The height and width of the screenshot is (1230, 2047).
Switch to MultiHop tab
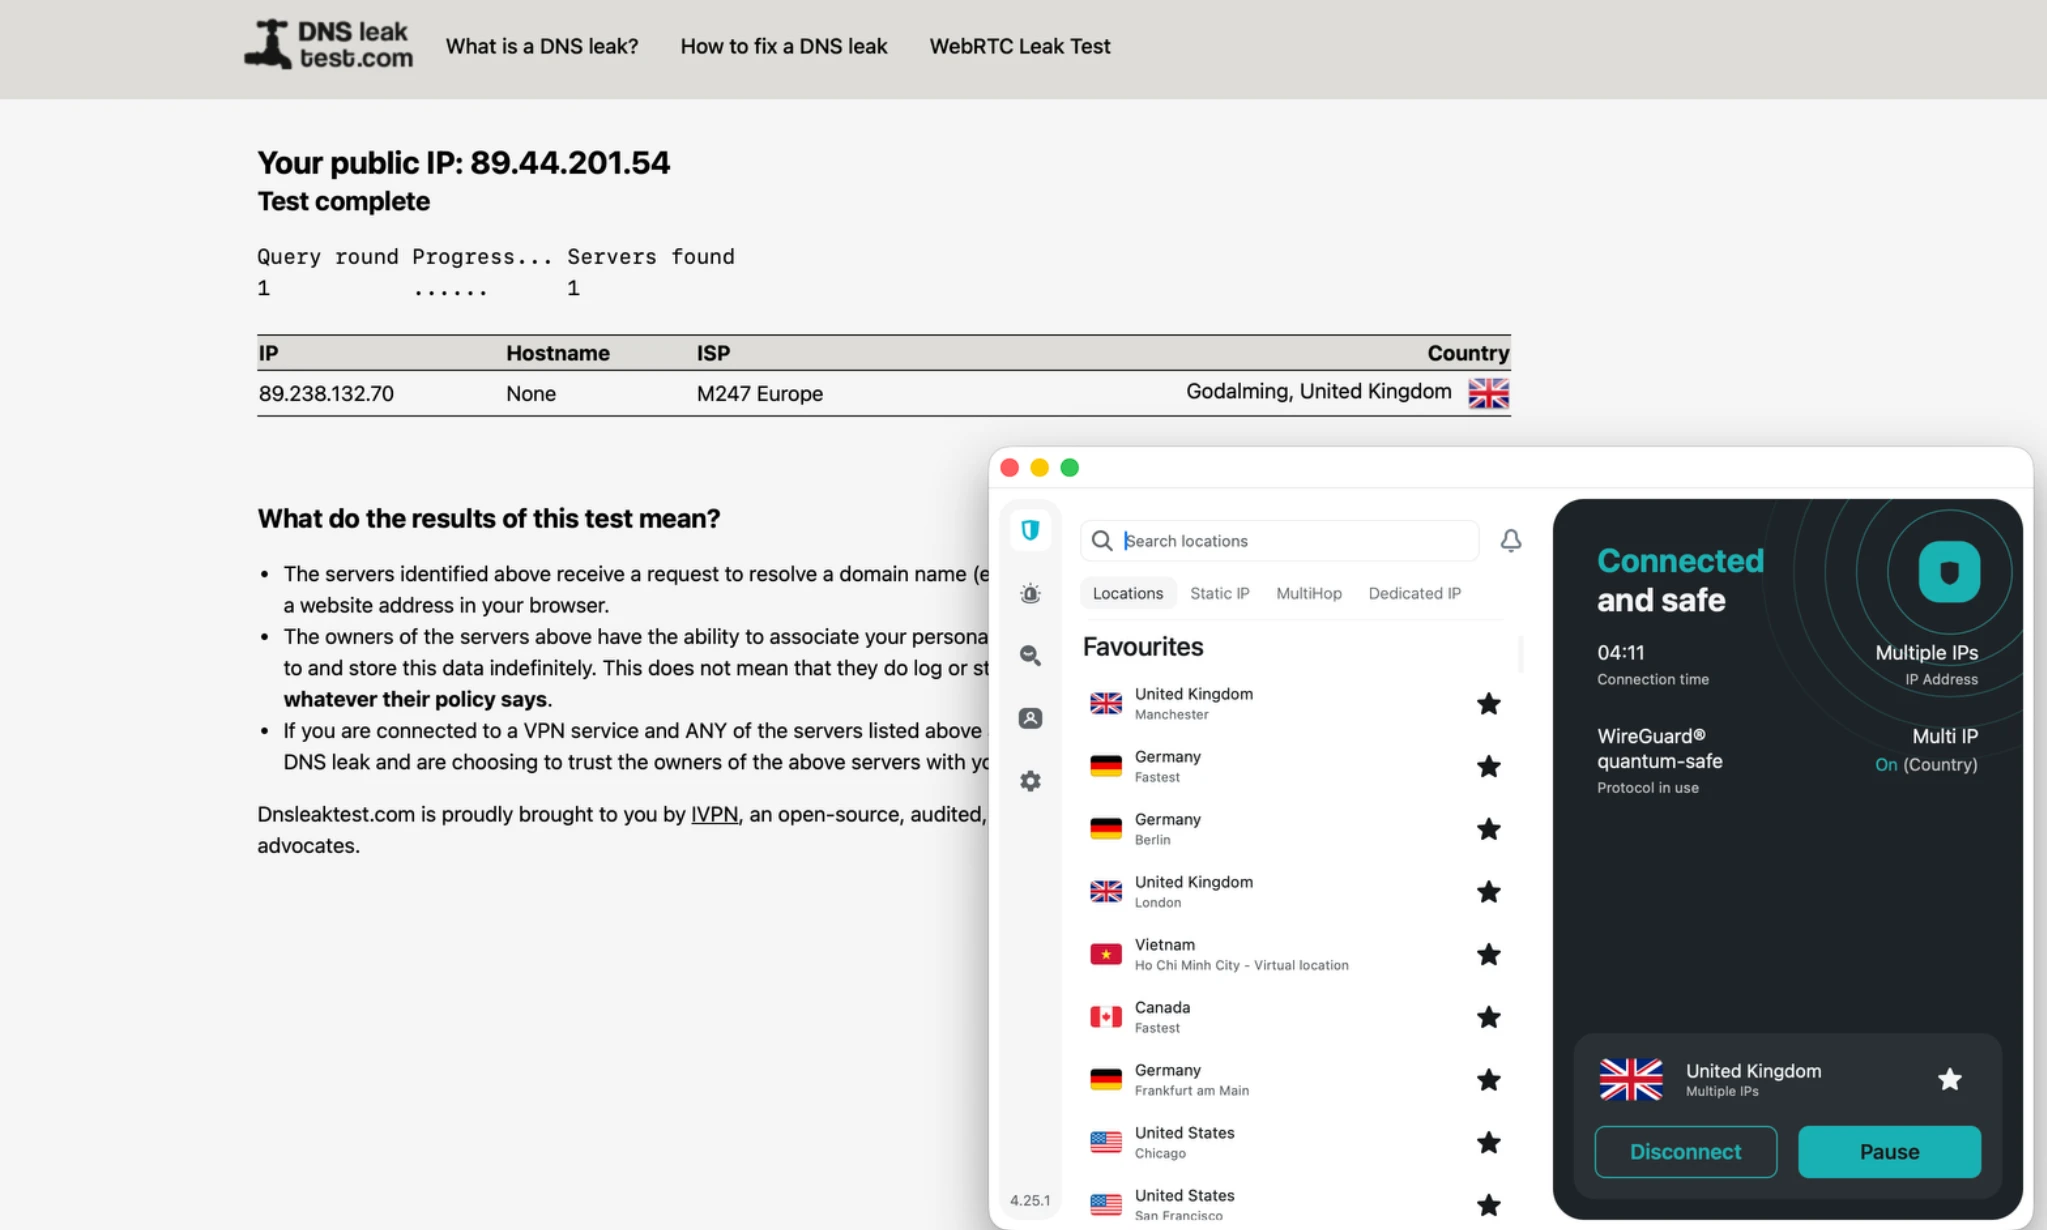point(1308,593)
